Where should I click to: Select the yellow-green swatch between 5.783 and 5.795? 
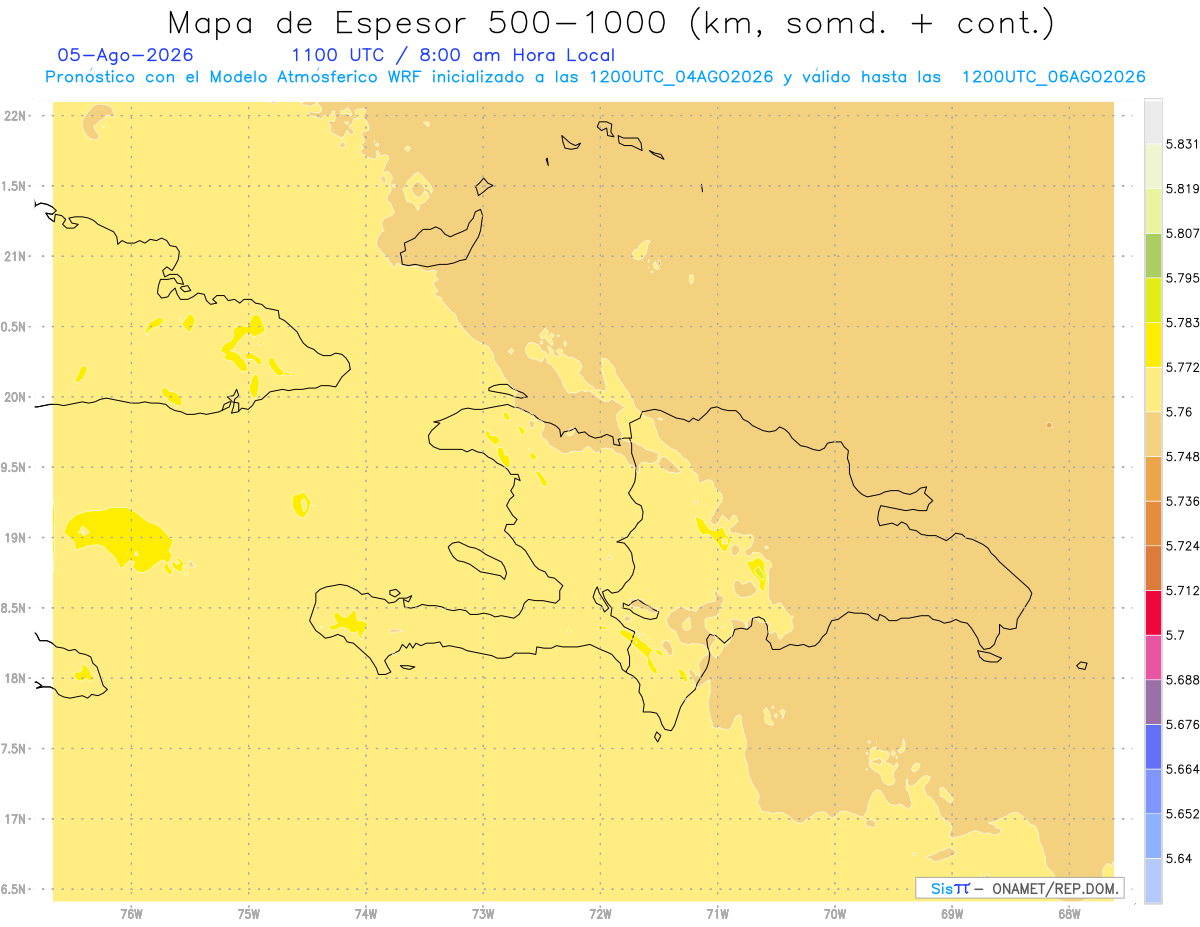[1153, 300]
